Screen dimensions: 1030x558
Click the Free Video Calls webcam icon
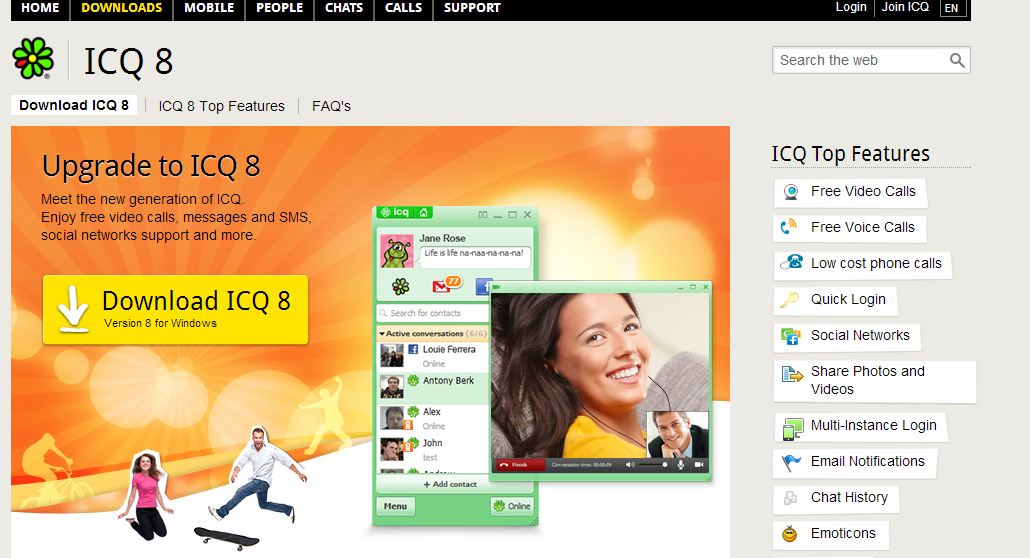[x=791, y=192]
